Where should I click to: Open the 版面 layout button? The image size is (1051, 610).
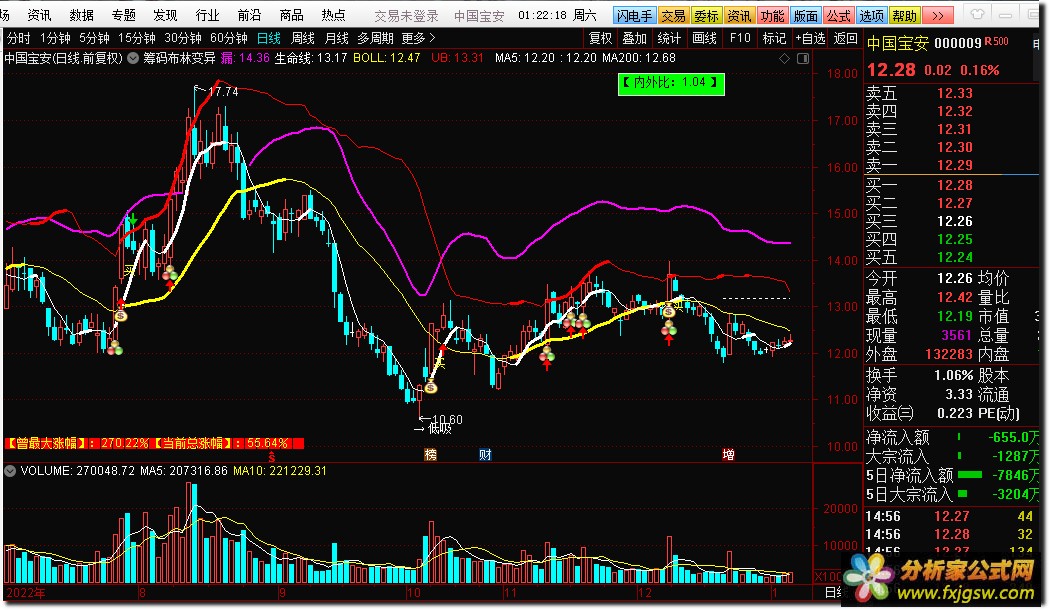[x=805, y=15]
